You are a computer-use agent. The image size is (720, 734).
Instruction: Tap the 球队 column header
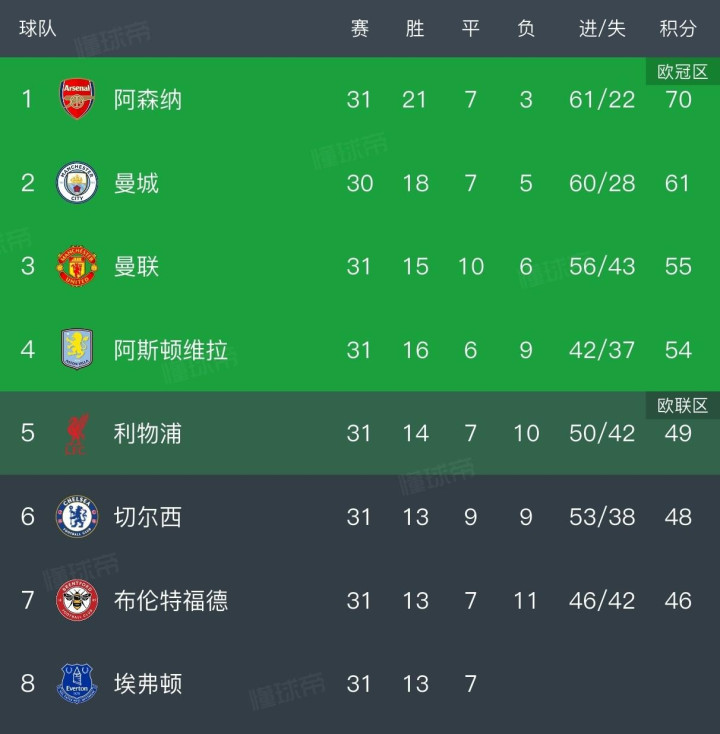38,29
